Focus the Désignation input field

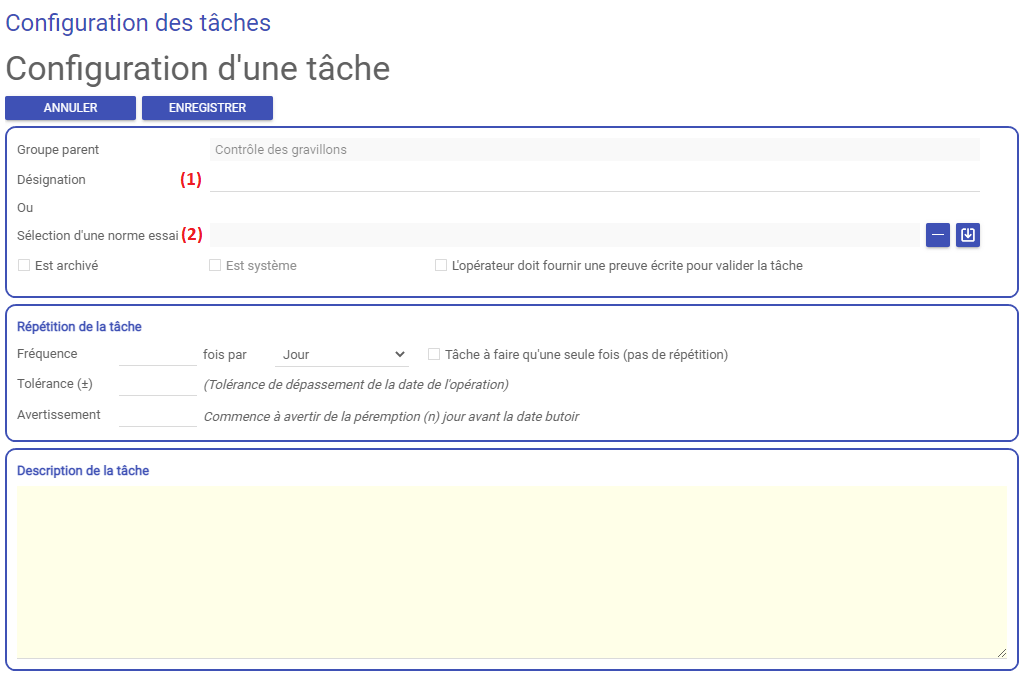click(x=595, y=180)
